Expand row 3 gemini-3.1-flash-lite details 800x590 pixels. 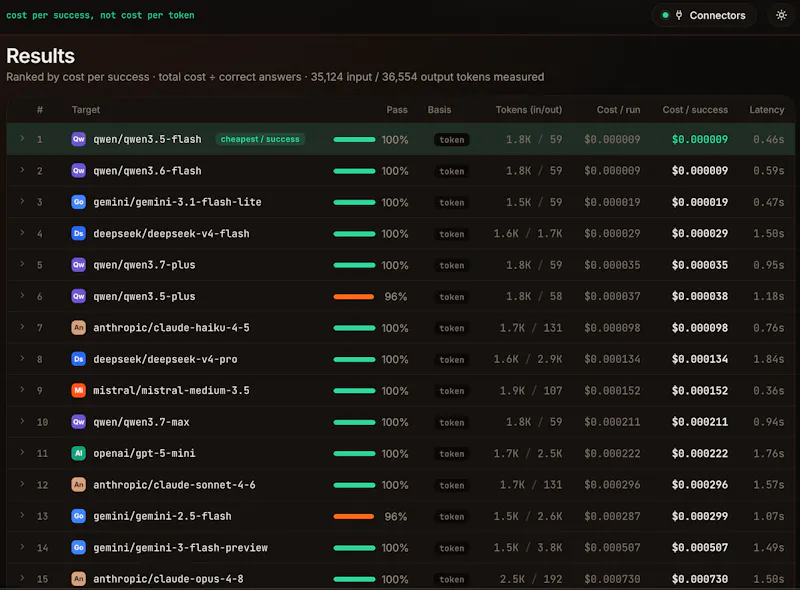tap(22, 201)
